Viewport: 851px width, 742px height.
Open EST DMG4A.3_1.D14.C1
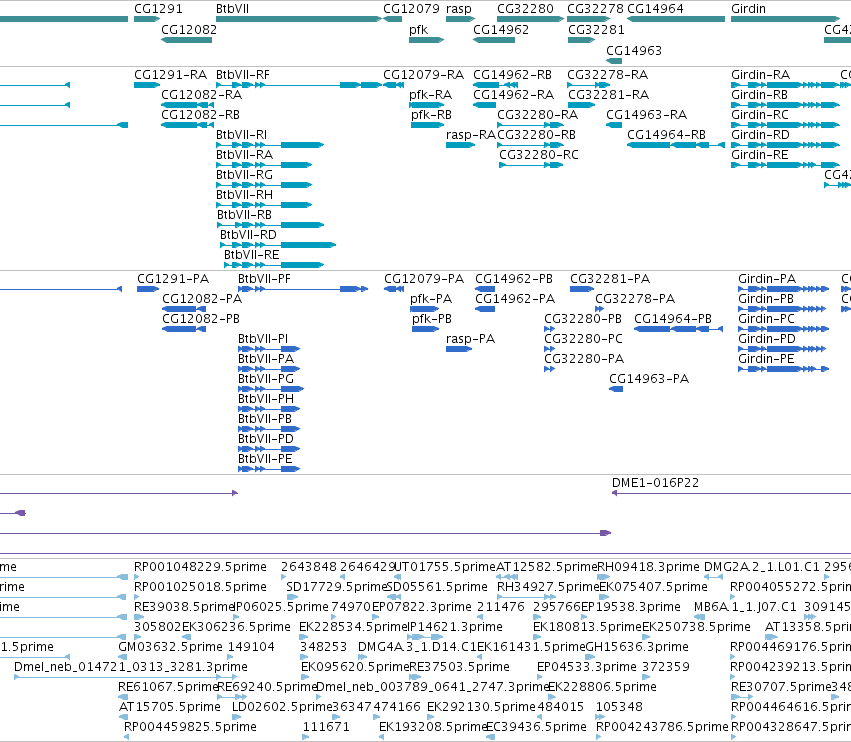pos(417,646)
